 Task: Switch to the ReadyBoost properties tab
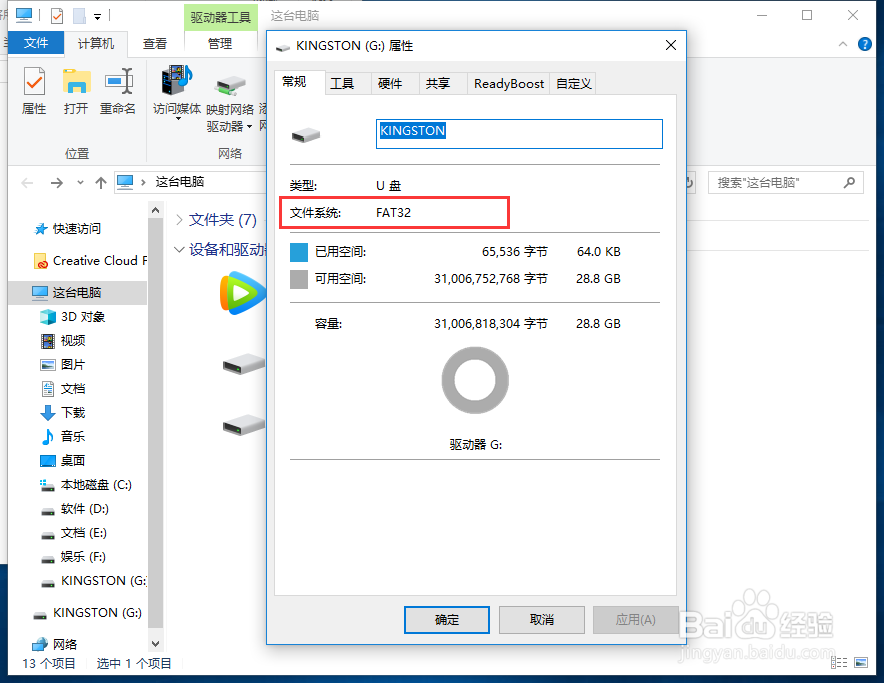click(x=509, y=83)
